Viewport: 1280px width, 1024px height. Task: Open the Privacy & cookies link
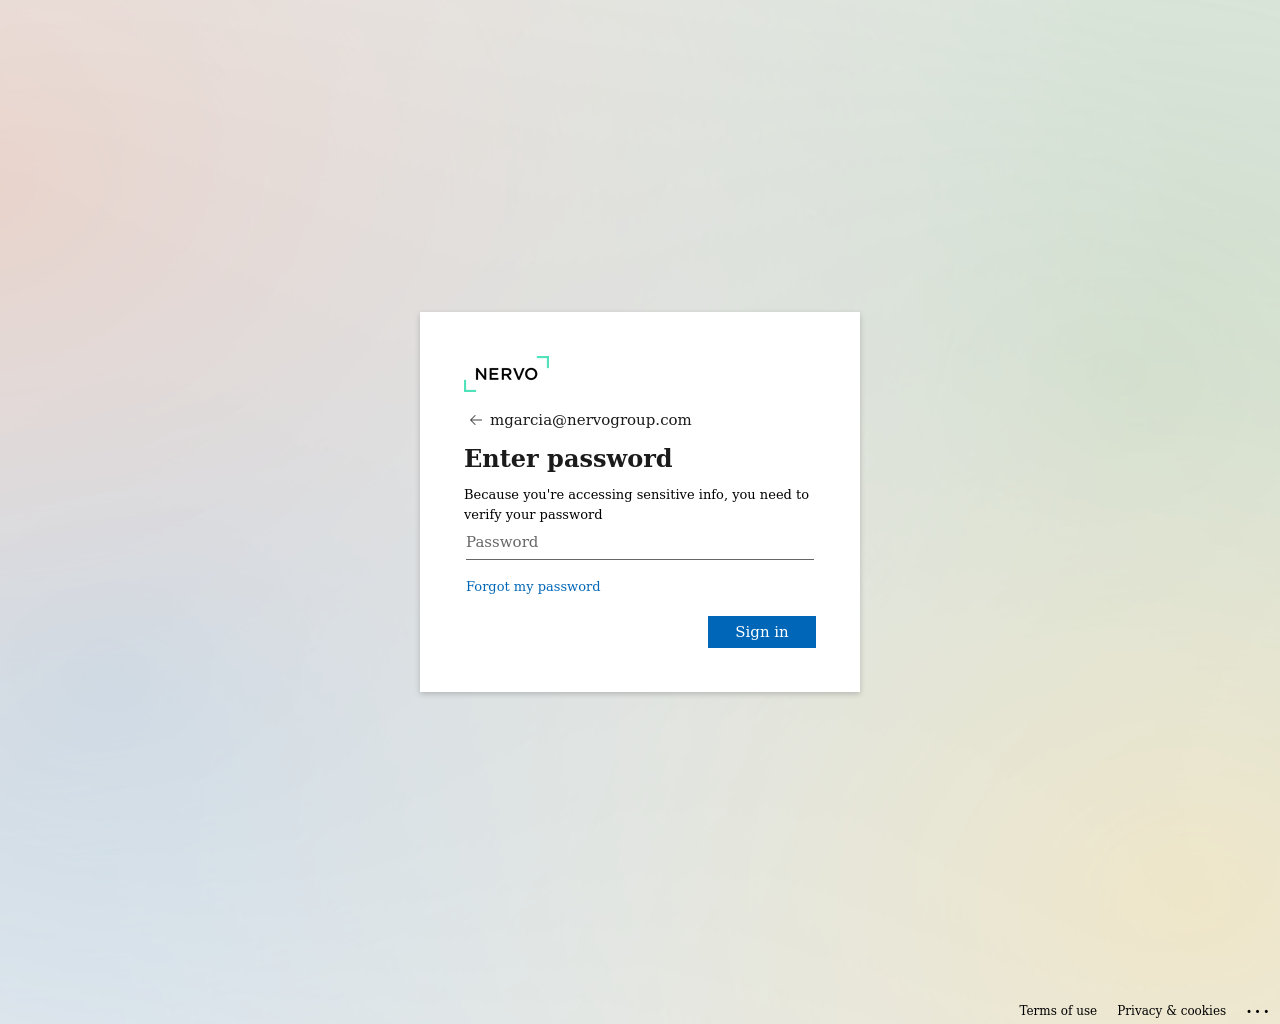(x=1171, y=1011)
